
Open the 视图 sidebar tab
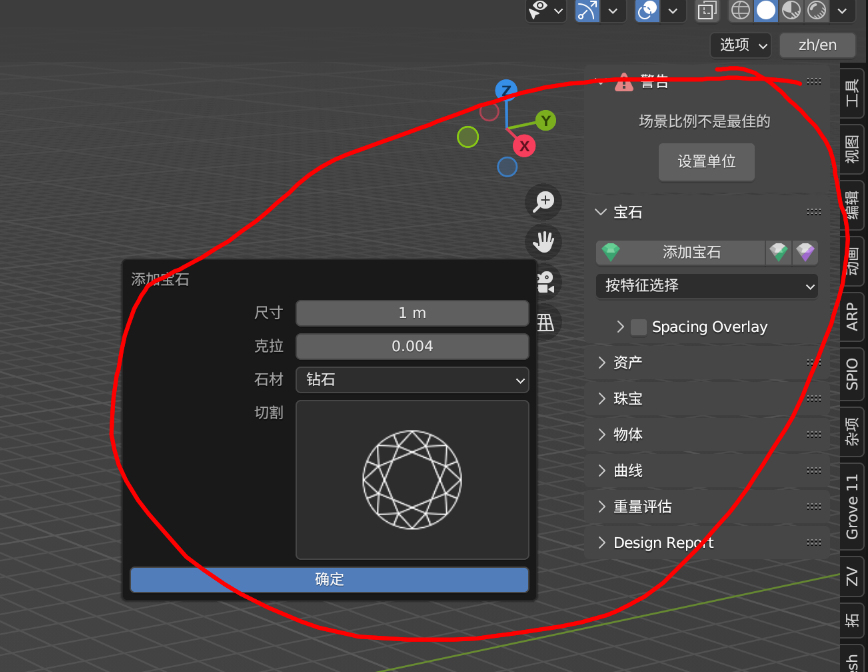[x=852, y=149]
